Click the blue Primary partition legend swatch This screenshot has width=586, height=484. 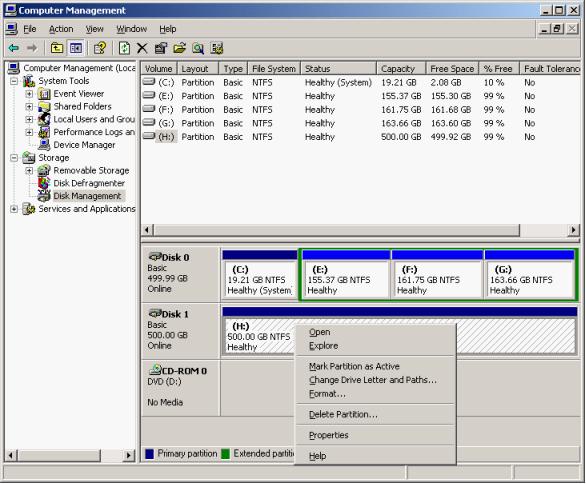(149, 454)
